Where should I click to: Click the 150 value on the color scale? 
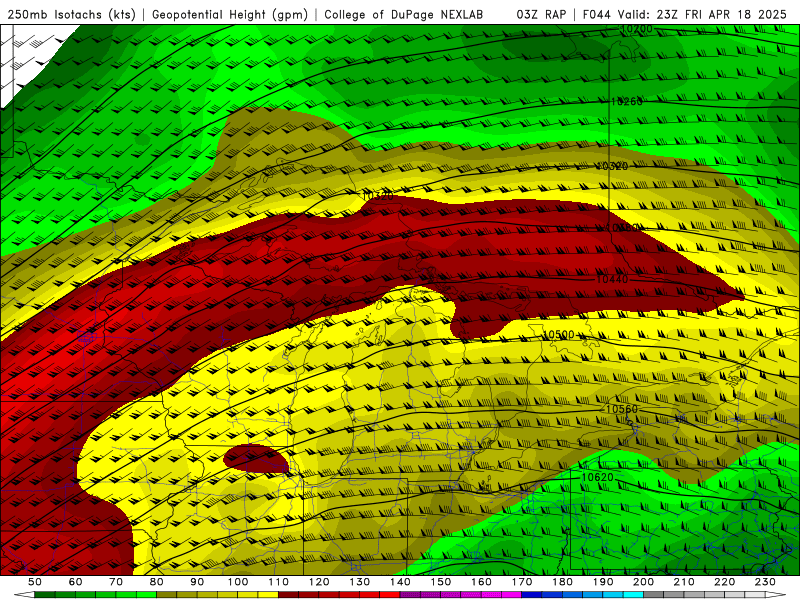pos(440,582)
